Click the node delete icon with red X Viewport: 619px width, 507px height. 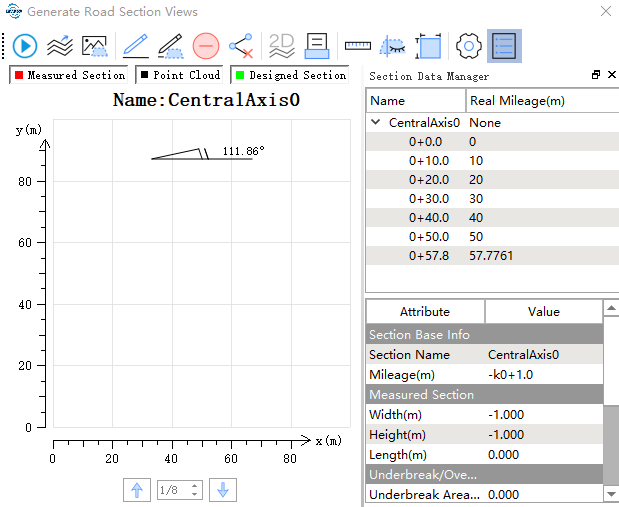coord(241,46)
